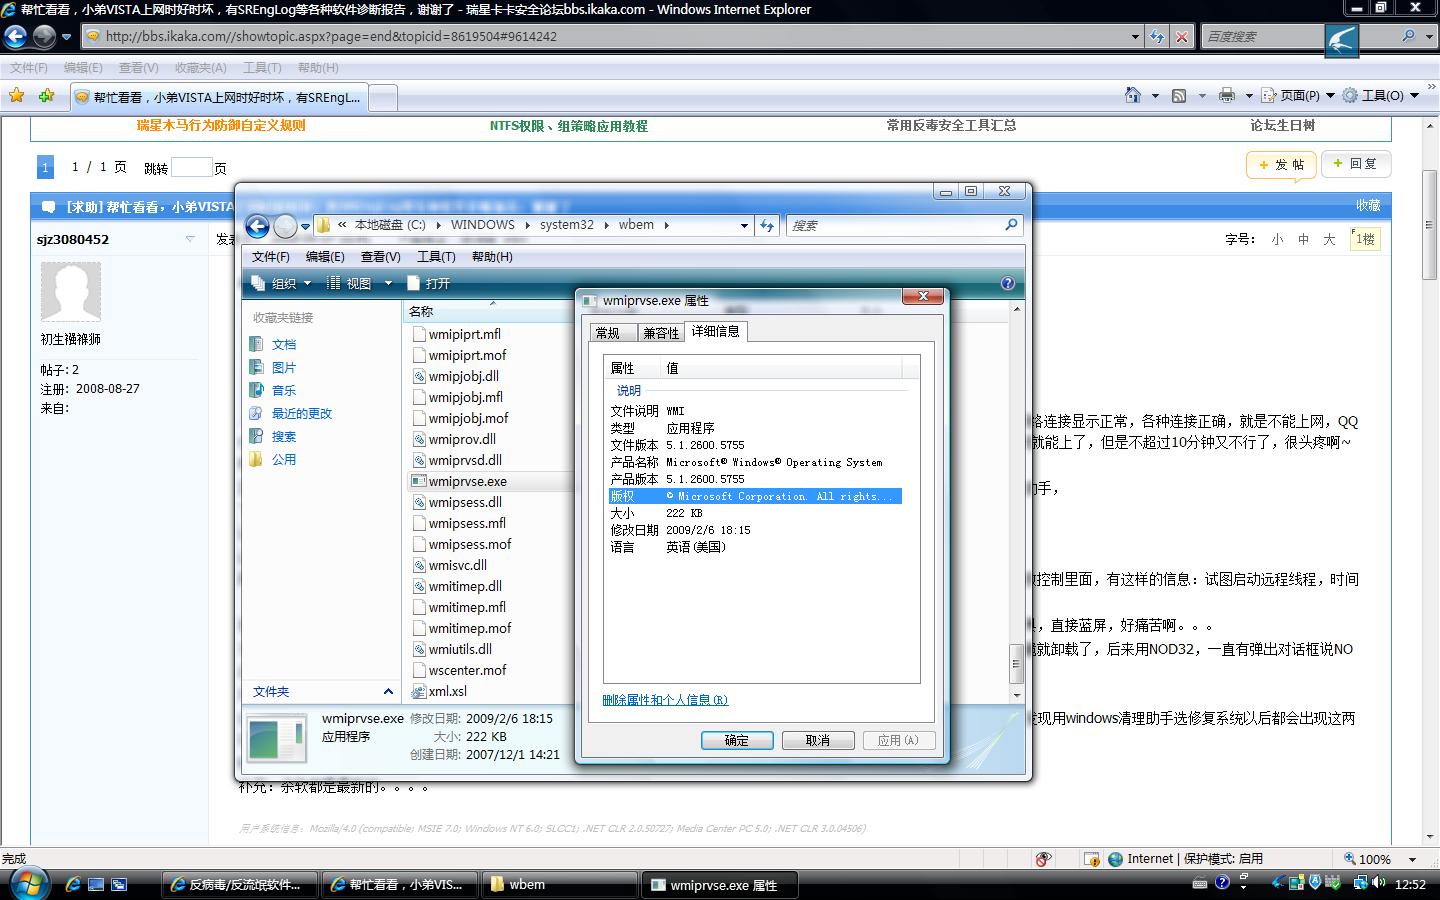Switch to the wbem taskbar button
This screenshot has width=1440, height=900.
pos(560,884)
